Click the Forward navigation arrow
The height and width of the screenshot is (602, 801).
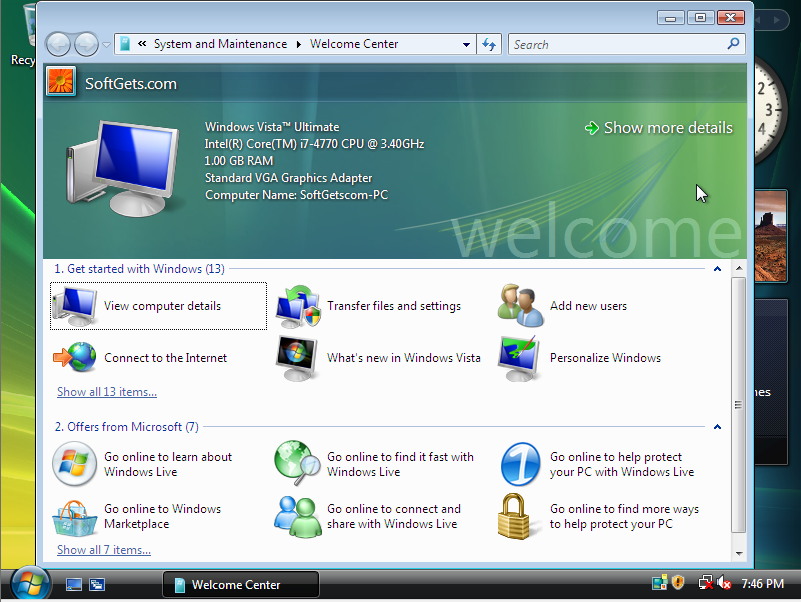[x=86, y=44]
